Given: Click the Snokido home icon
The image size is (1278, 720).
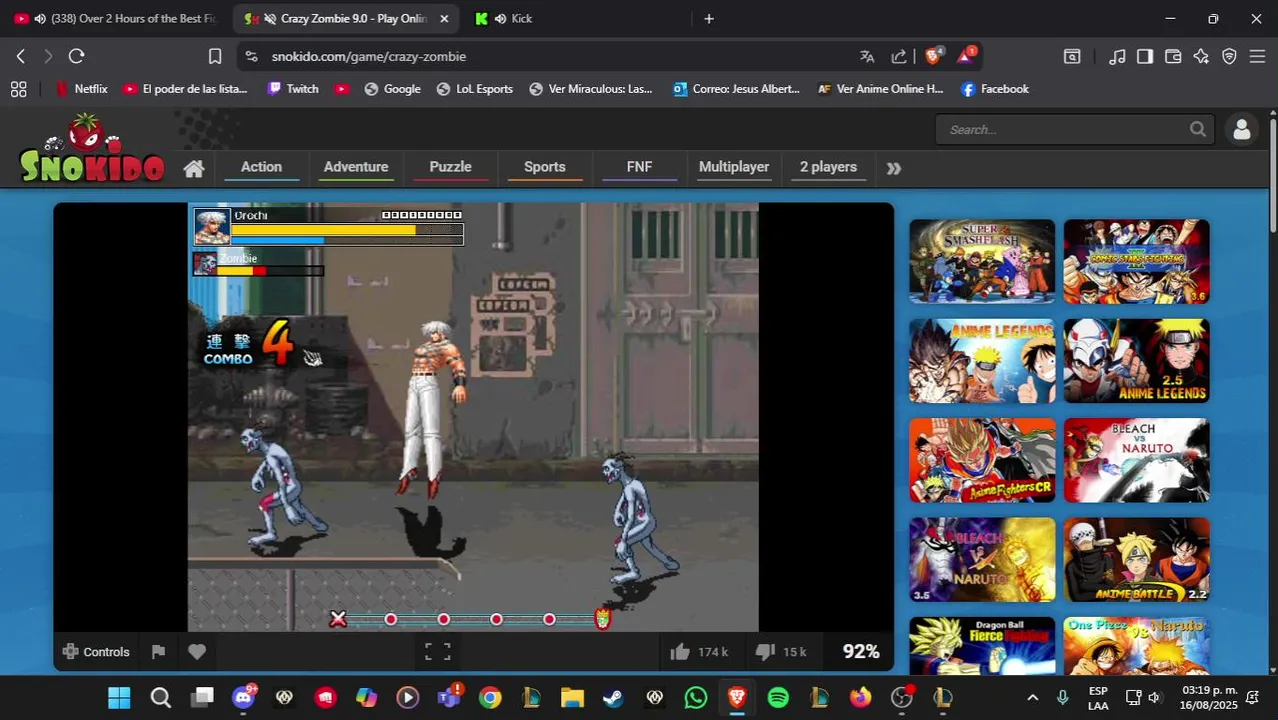Looking at the screenshot, I should (194, 168).
